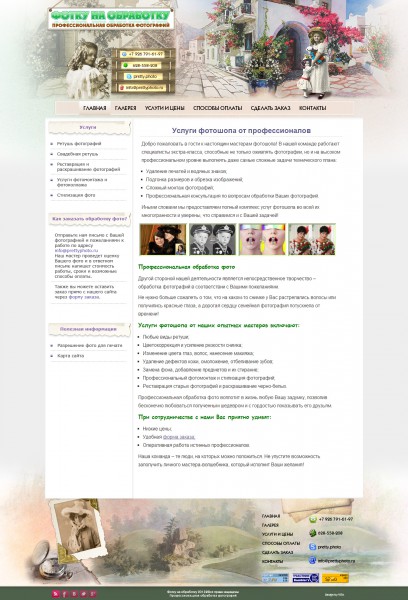408x600 pixels.
Task: Click the Skype icon on header wooden sign
Action: click(x=129, y=77)
